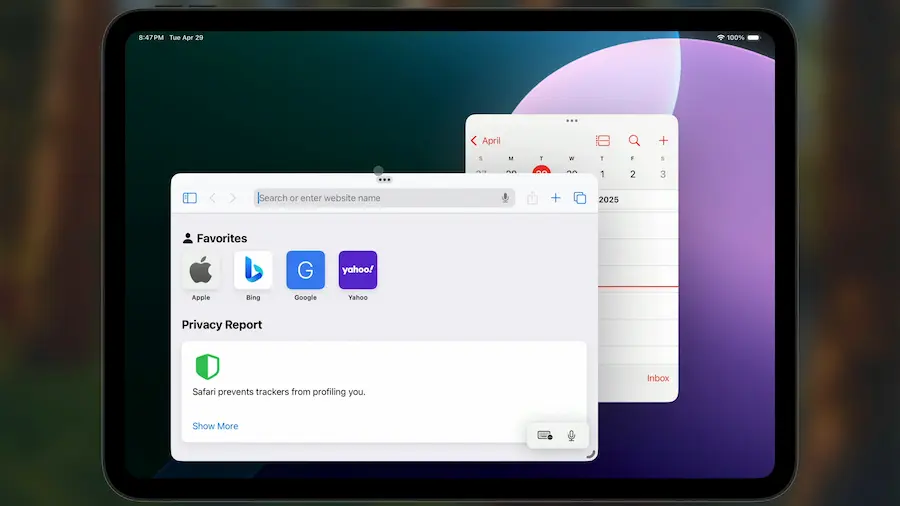Click the Safari share icon

click(532, 198)
